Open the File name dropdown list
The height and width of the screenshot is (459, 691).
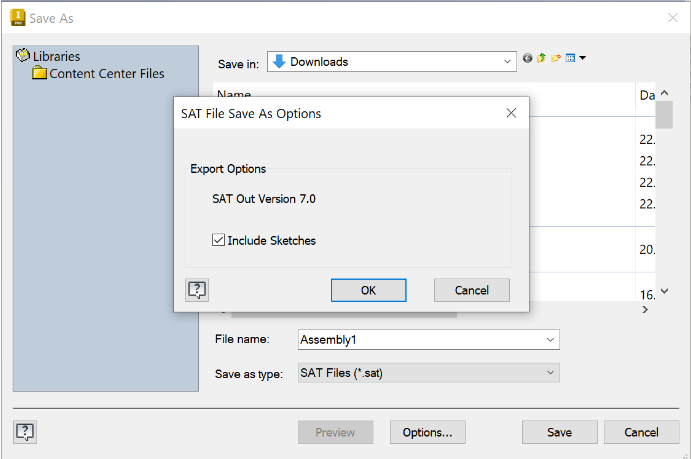(550, 340)
